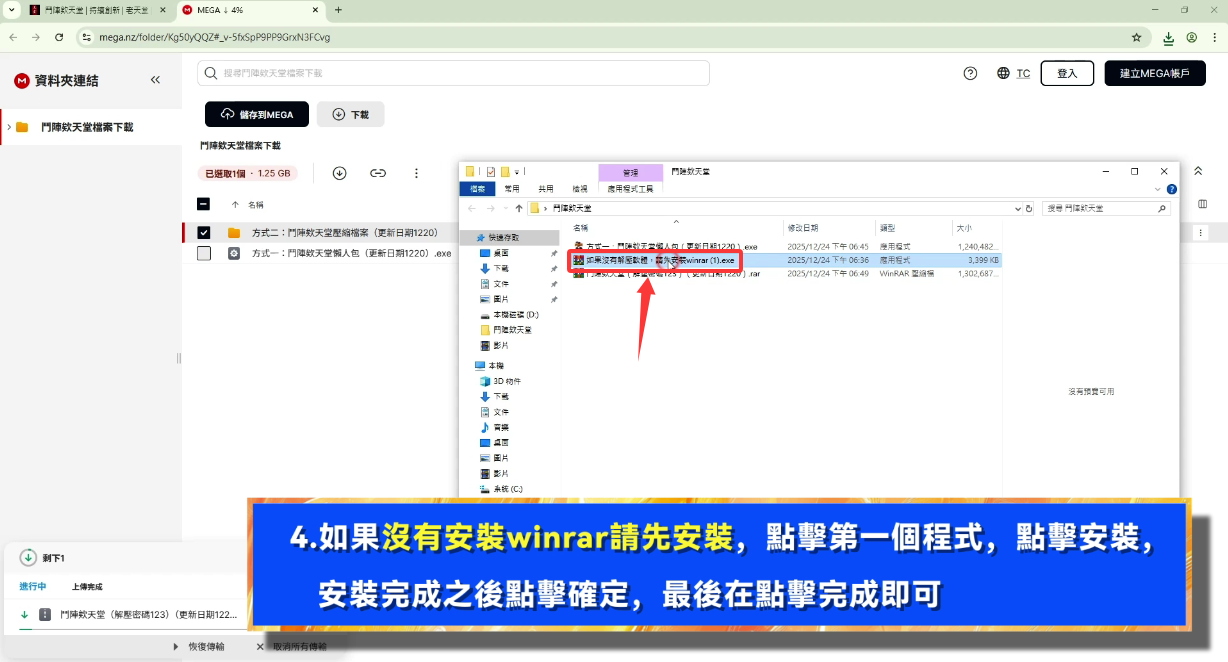Open the 檢視 ribbon tab in Explorer
Image resolution: width=1228 pixels, height=662 pixels.
pos(579,188)
